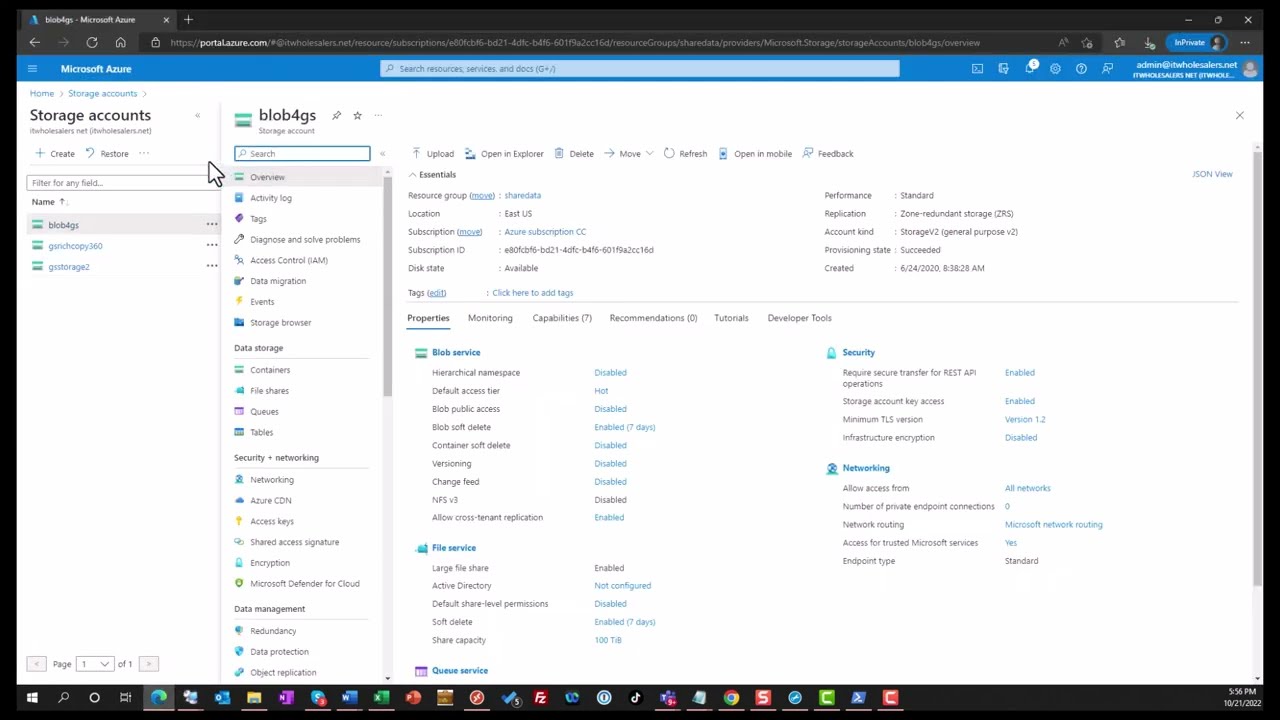Pin blob4gs to the dashboard
This screenshot has height=720, width=1280.
point(336,116)
